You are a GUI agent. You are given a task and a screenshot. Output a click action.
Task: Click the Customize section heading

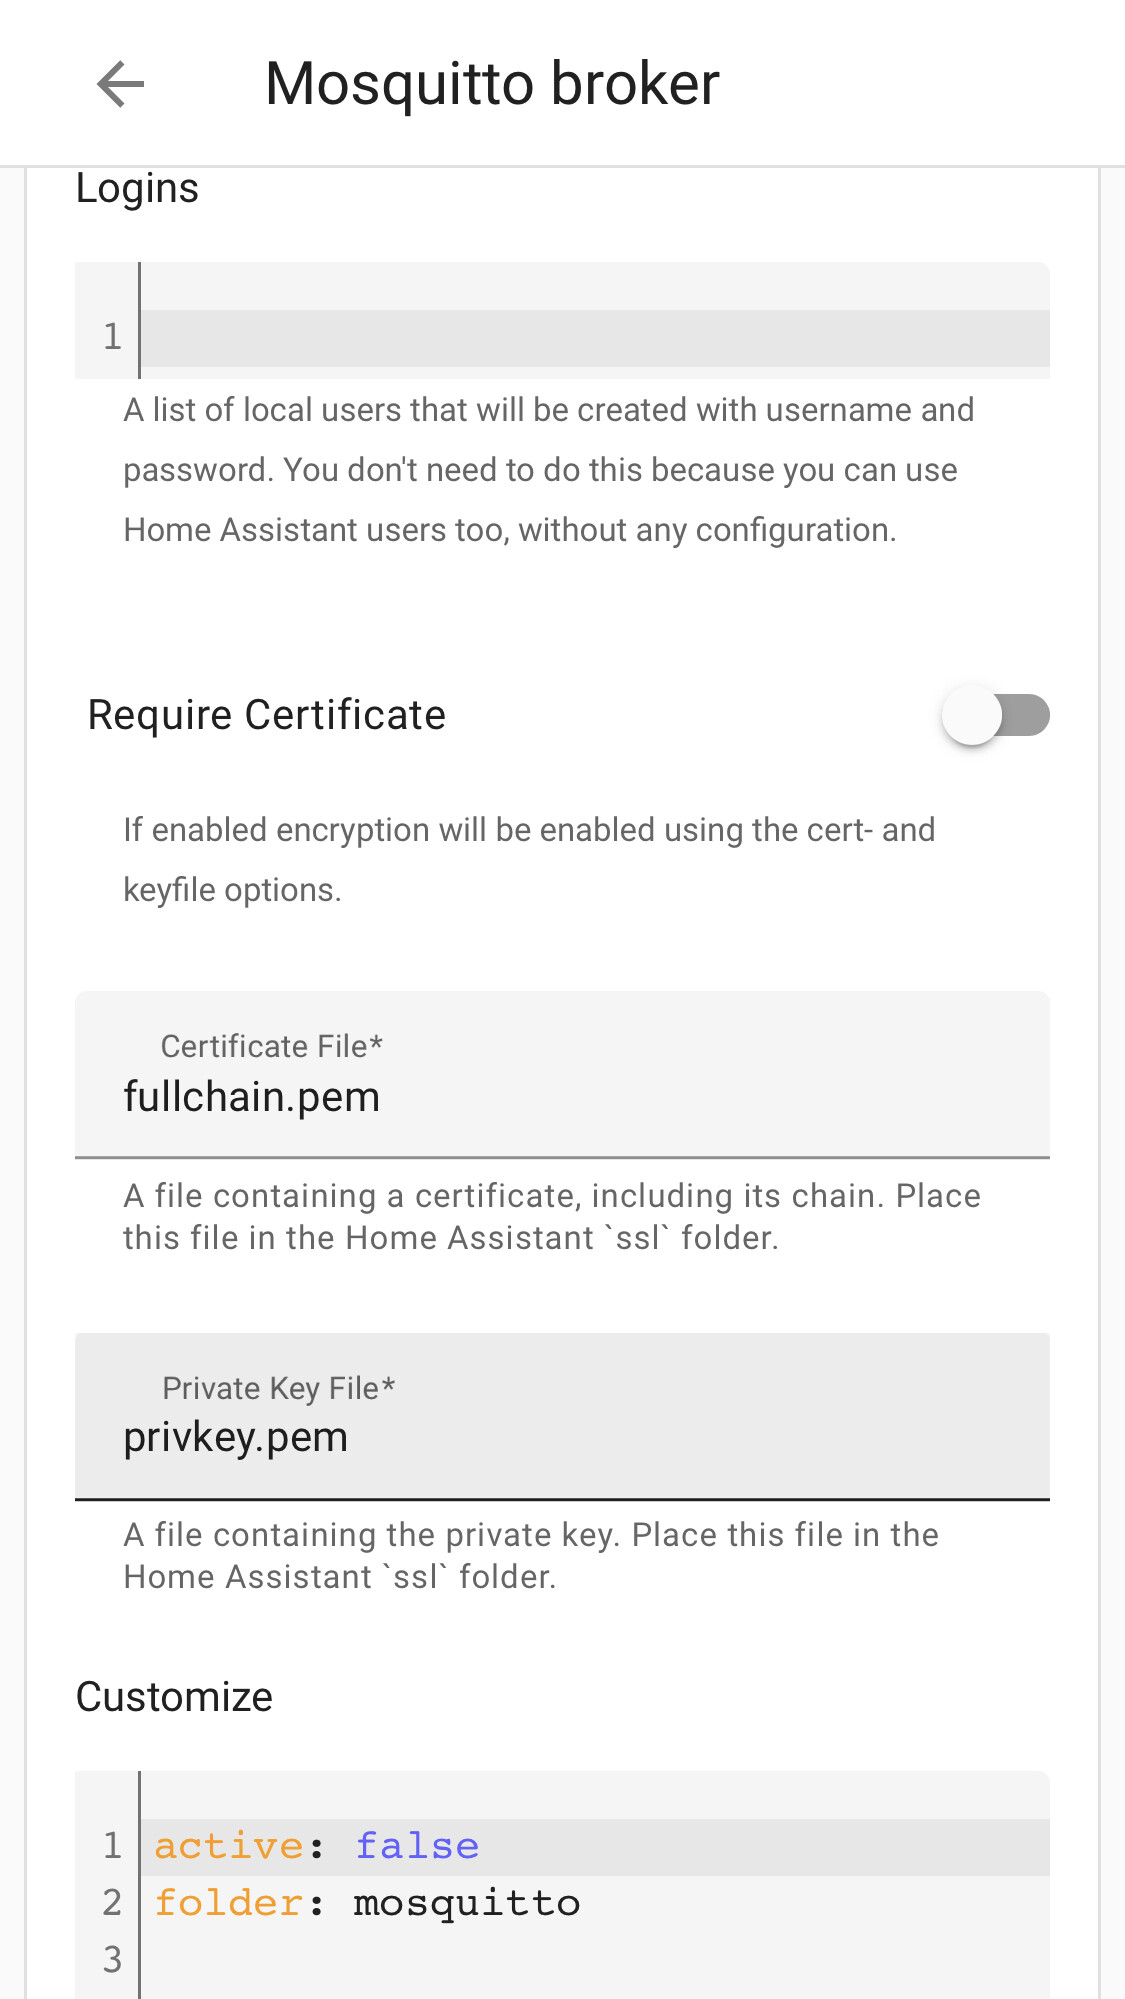(175, 1696)
